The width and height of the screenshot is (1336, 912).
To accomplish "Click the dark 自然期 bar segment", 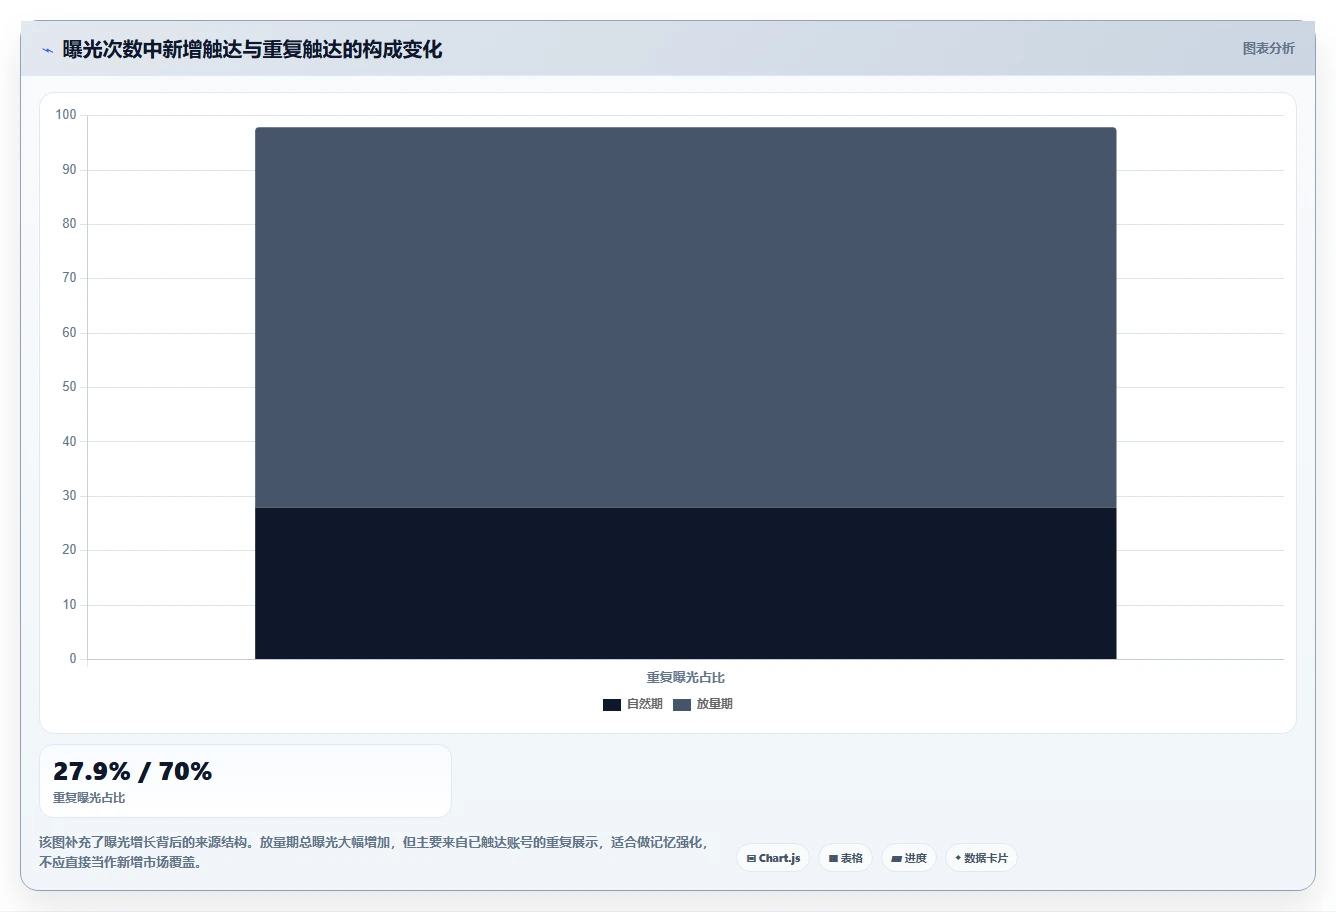I will point(686,583).
